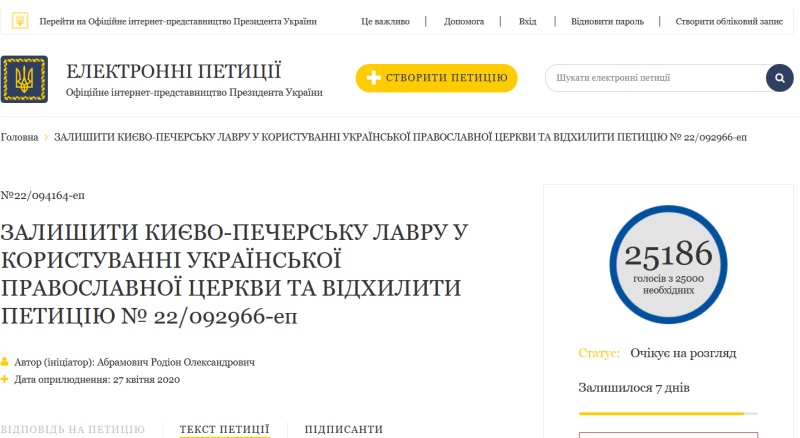Click Створити обліковий запис link
This screenshot has height=438, width=800.
[726, 21]
